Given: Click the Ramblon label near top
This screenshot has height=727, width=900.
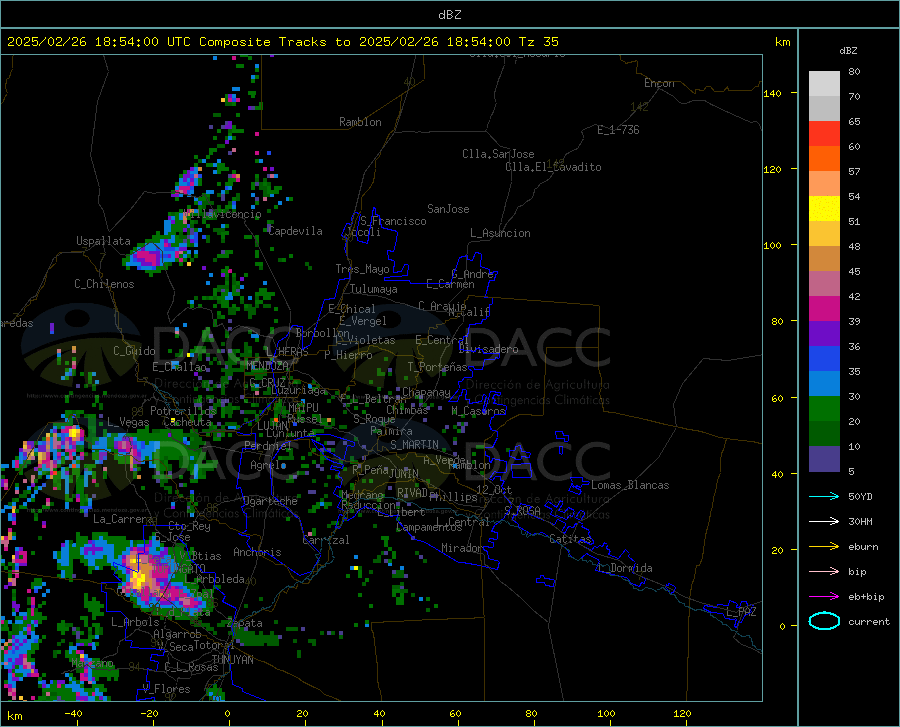Looking at the screenshot, I should click(360, 122).
